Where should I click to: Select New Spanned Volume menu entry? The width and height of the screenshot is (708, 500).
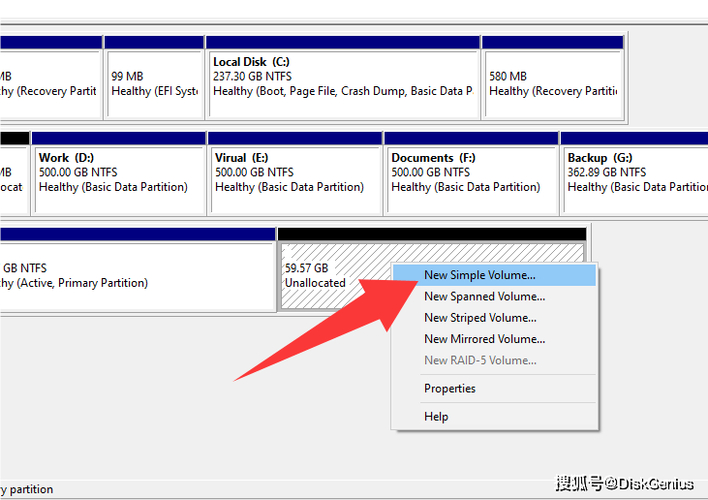(x=494, y=296)
